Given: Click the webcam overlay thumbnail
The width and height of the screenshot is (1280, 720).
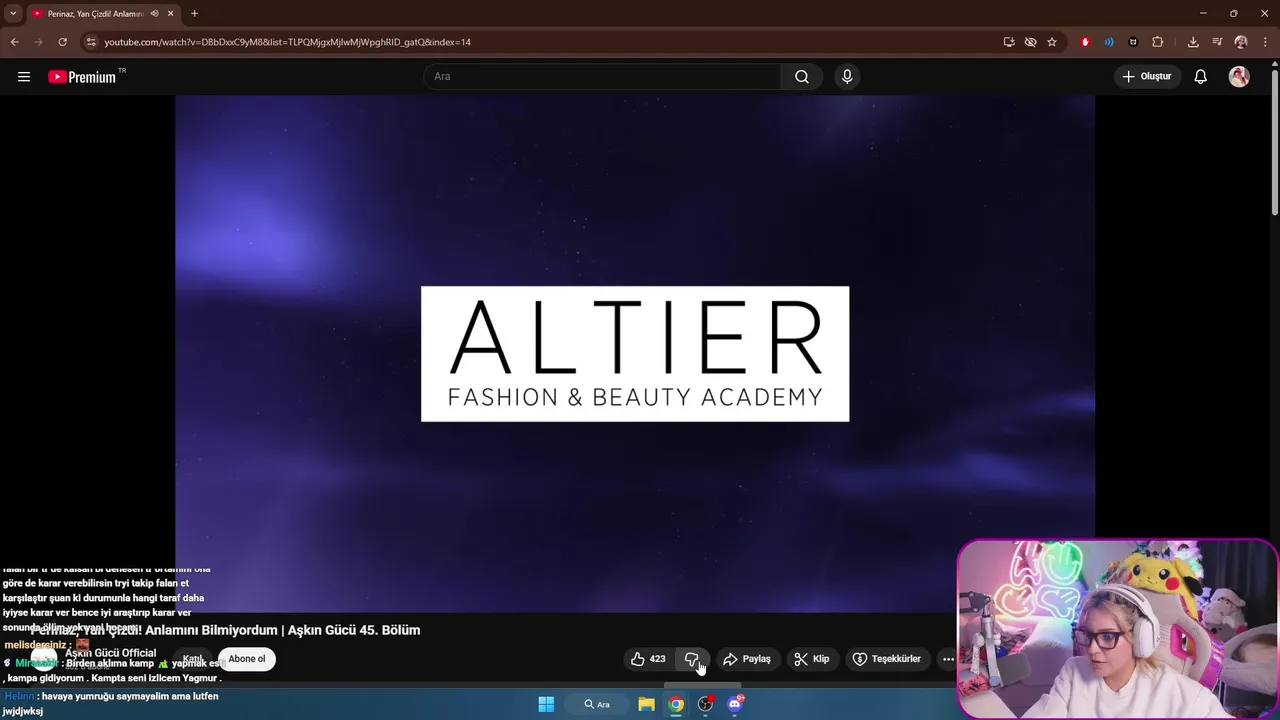Looking at the screenshot, I should (x=1117, y=629).
